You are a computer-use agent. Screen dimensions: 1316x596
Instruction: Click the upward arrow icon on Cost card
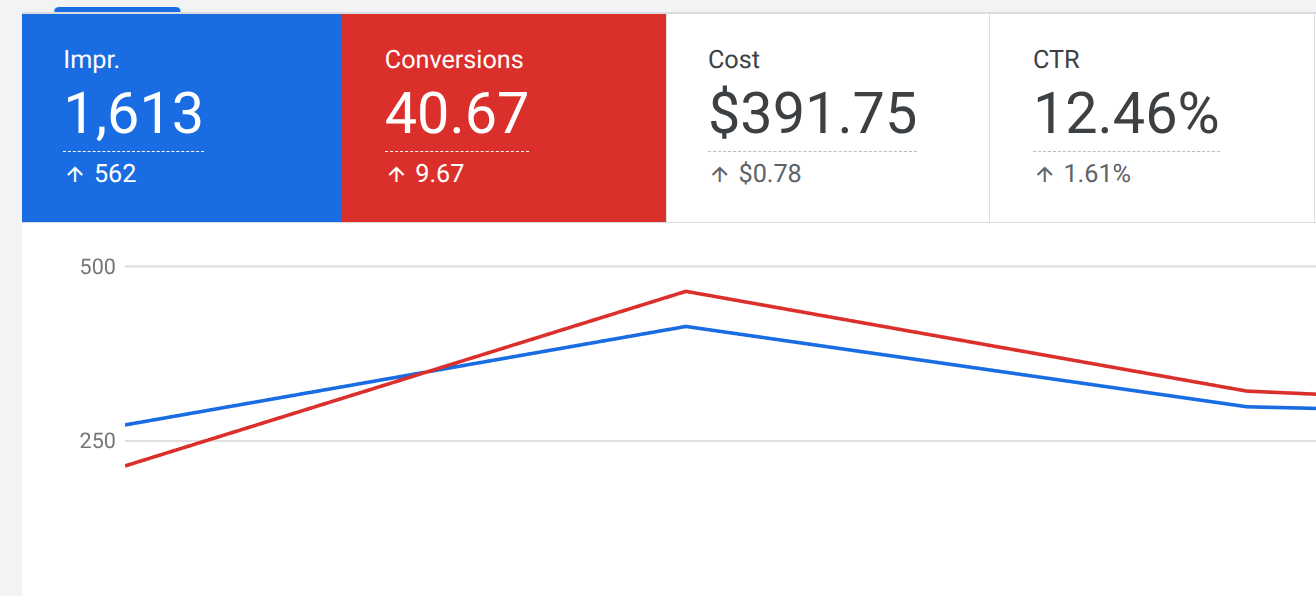718,173
